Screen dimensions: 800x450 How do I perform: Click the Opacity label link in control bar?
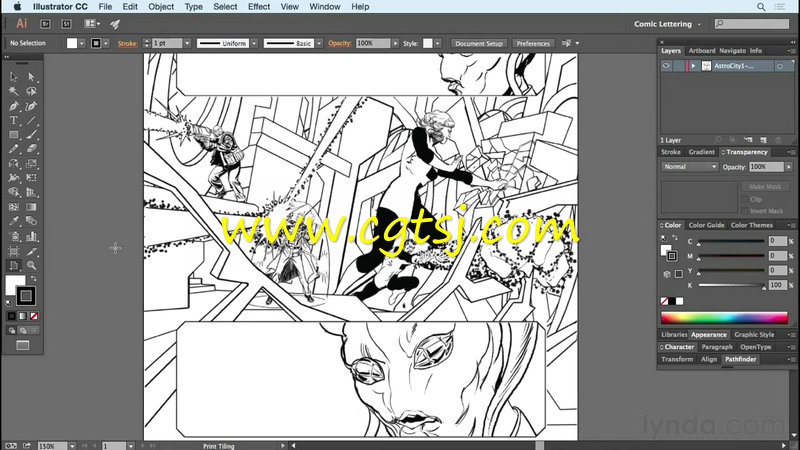pos(339,43)
